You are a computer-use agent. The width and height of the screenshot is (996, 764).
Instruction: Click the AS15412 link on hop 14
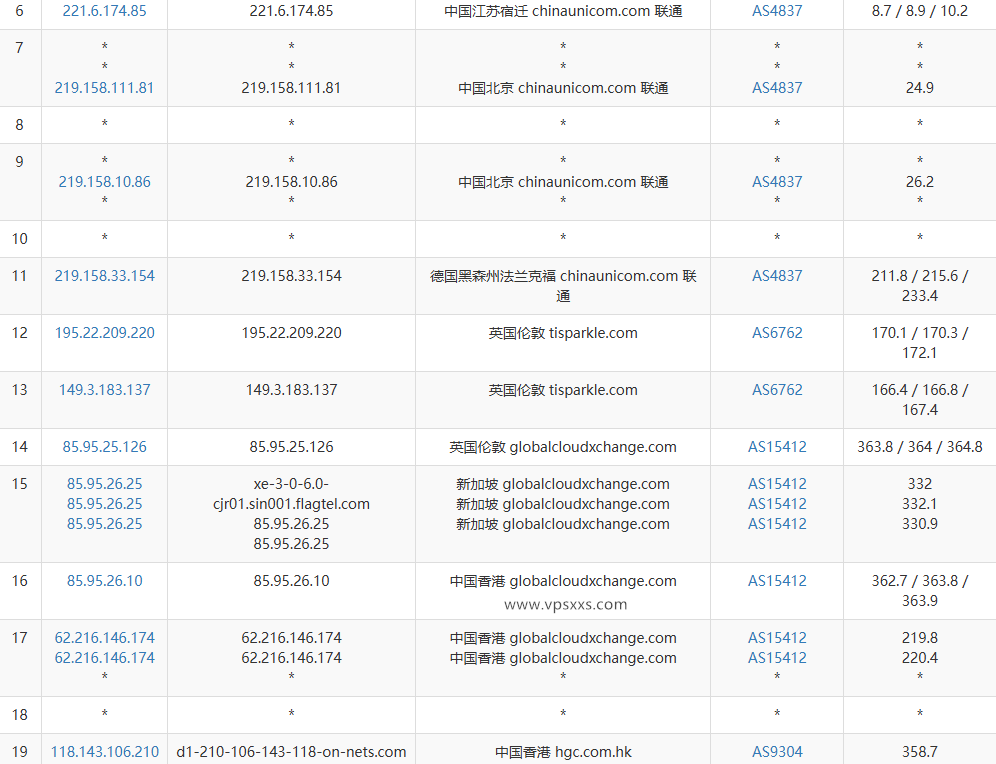point(777,446)
